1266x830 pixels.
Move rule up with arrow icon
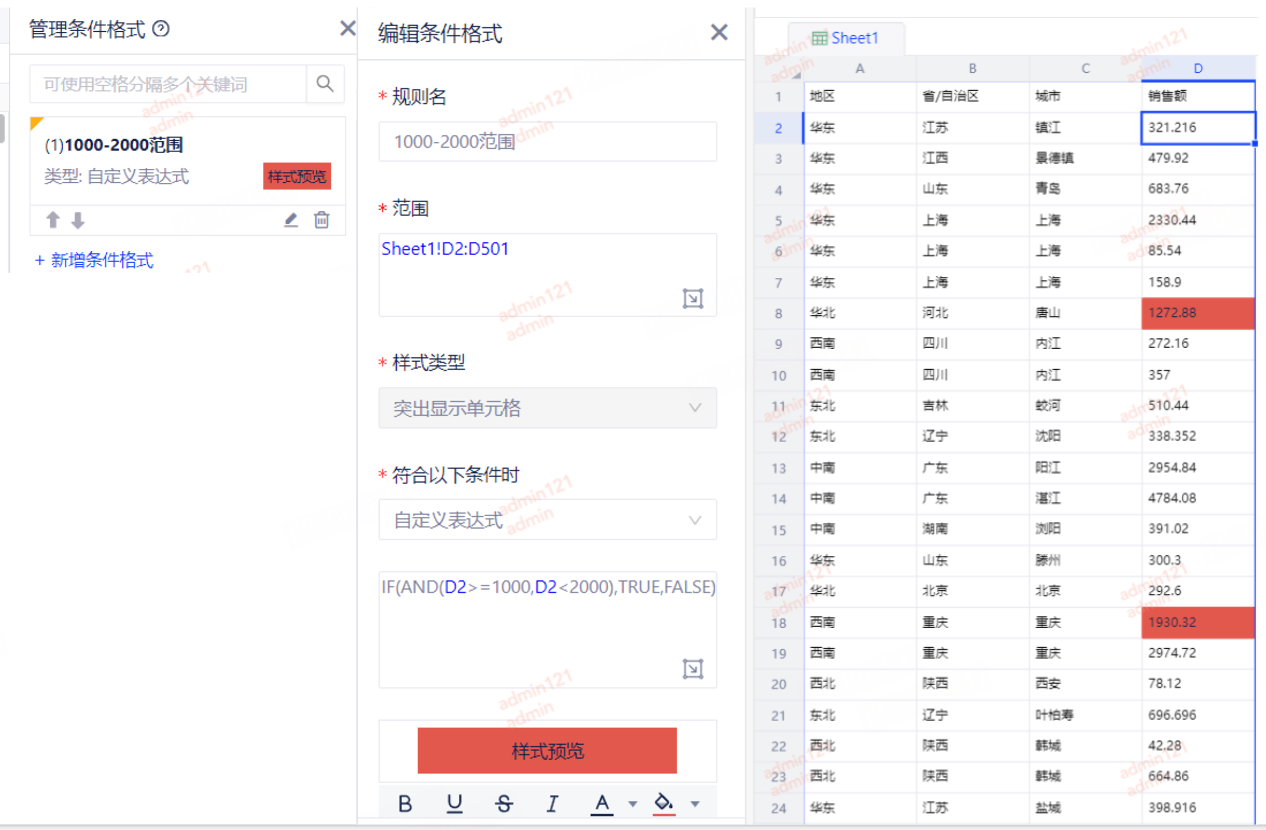click(x=53, y=220)
